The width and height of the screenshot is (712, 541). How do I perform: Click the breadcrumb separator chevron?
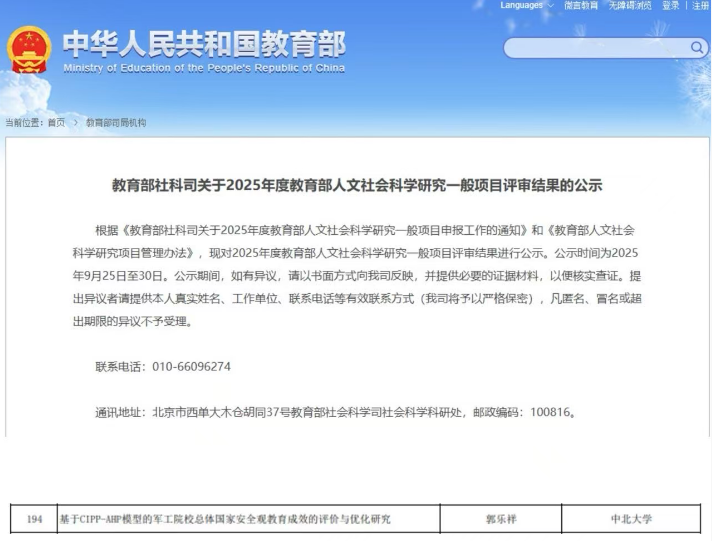point(75,122)
